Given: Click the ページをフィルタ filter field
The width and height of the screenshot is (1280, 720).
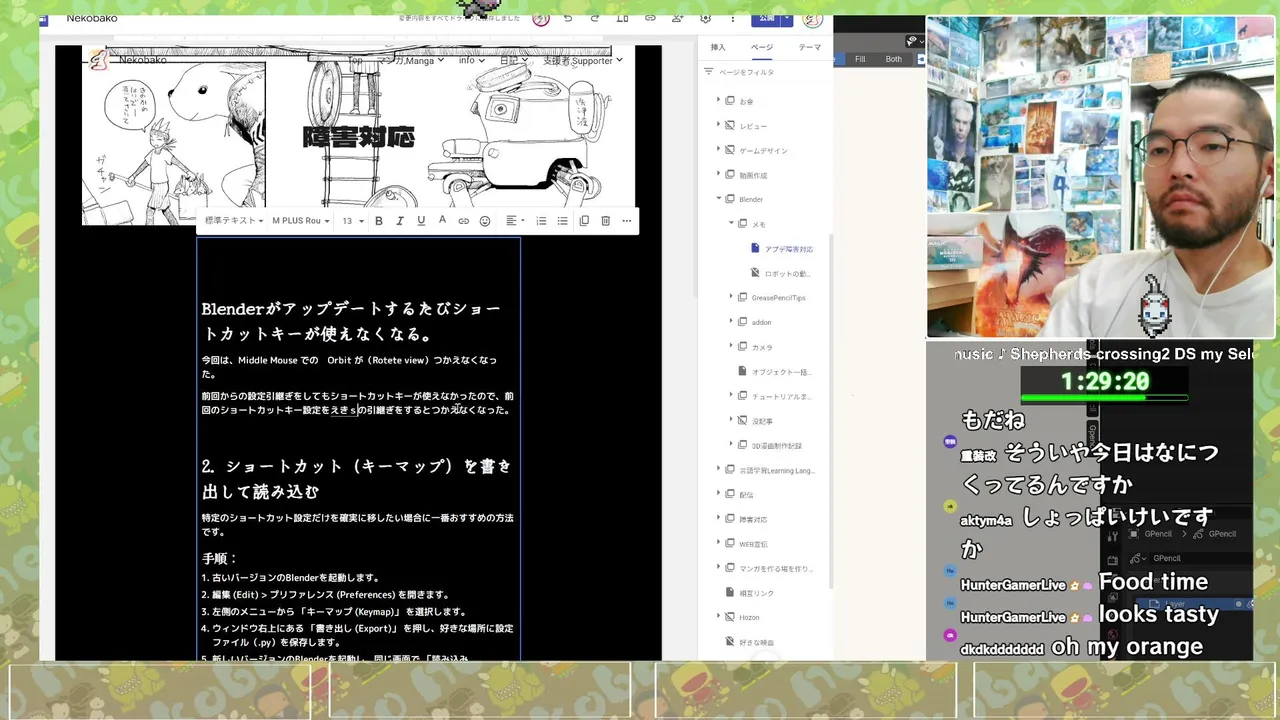Looking at the screenshot, I should pyautogui.click(x=765, y=72).
